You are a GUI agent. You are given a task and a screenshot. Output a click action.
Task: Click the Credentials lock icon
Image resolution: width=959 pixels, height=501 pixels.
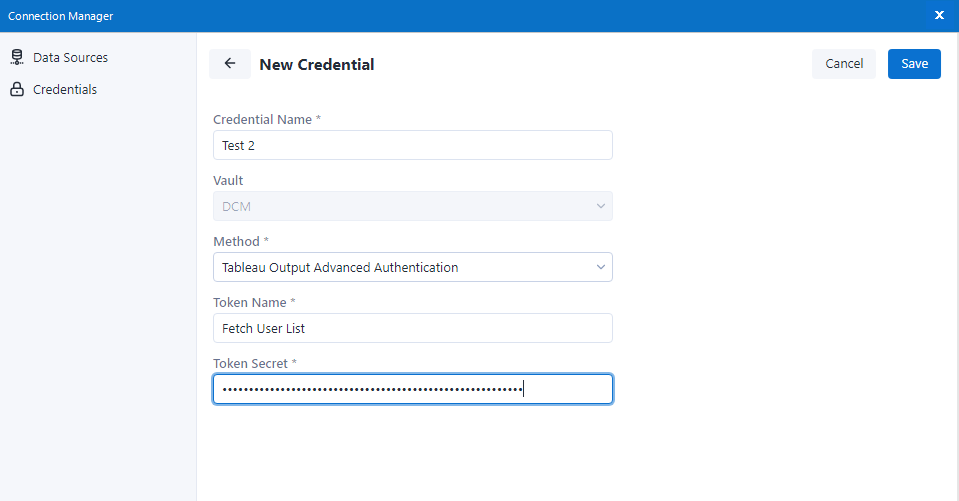coord(17,89)
